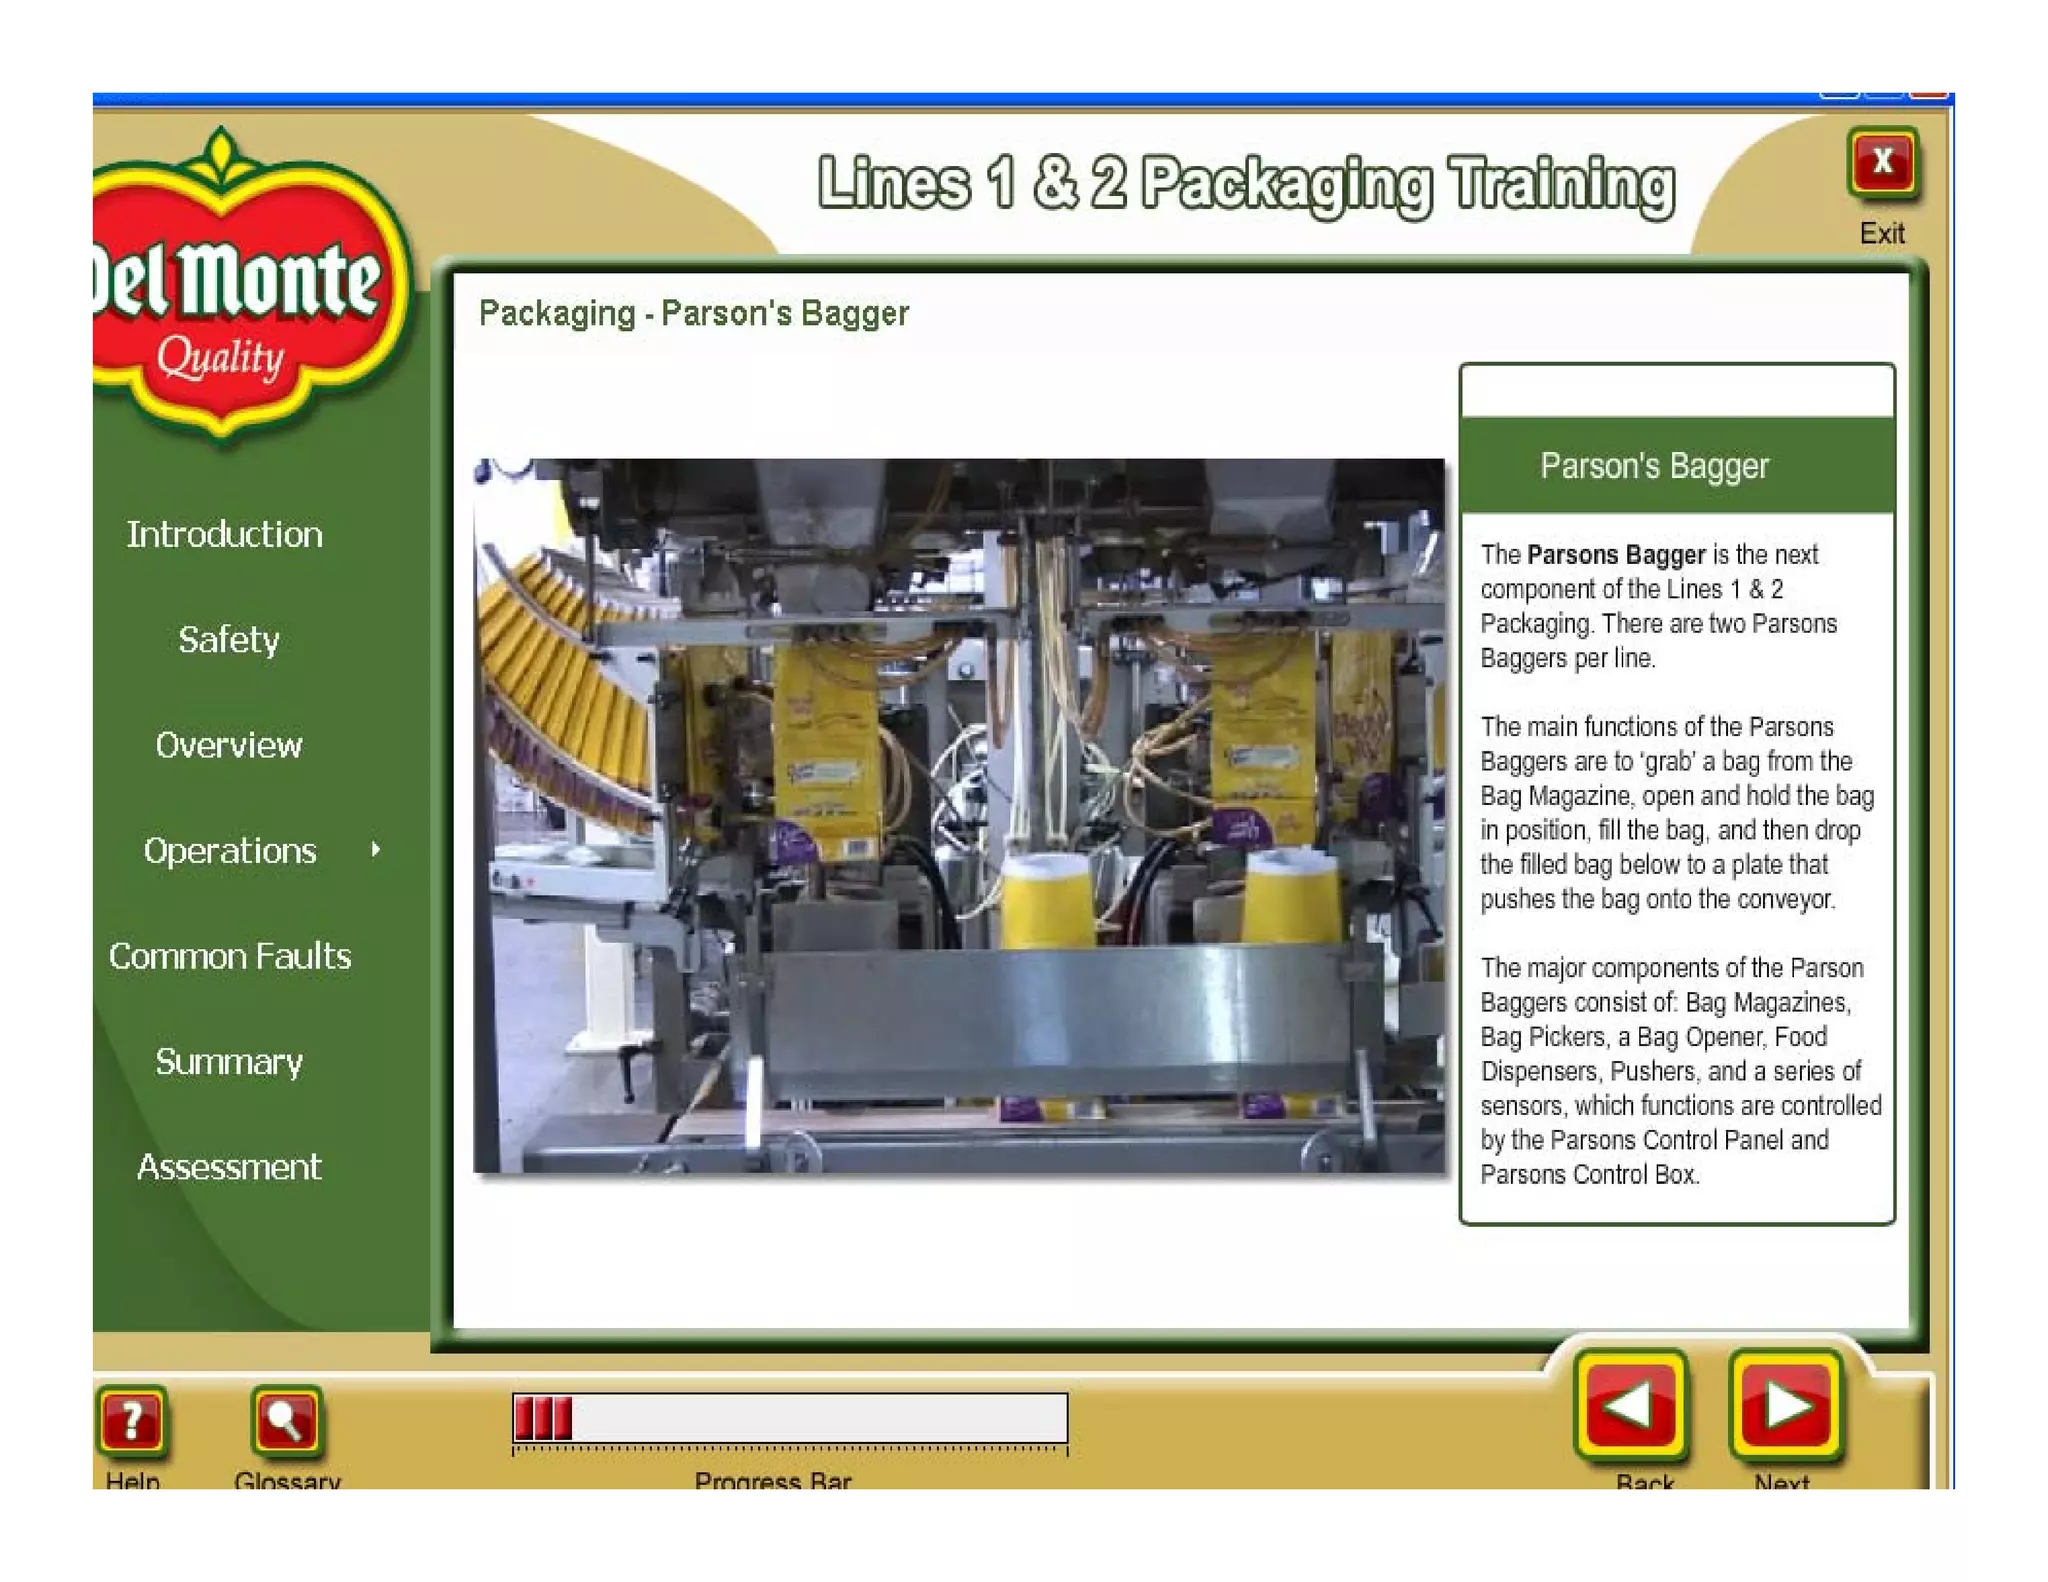Click the Exit text label

(1881, 233)
